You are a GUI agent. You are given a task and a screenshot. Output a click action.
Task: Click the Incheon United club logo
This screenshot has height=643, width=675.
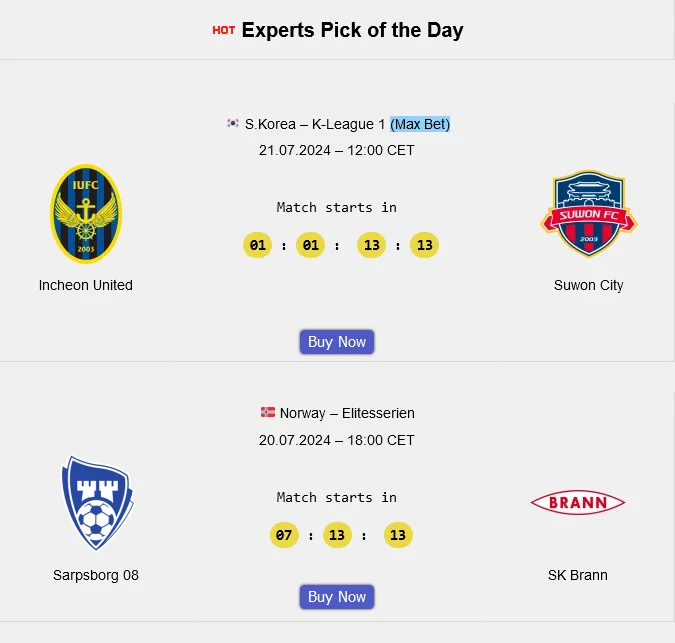click(85, 214)
